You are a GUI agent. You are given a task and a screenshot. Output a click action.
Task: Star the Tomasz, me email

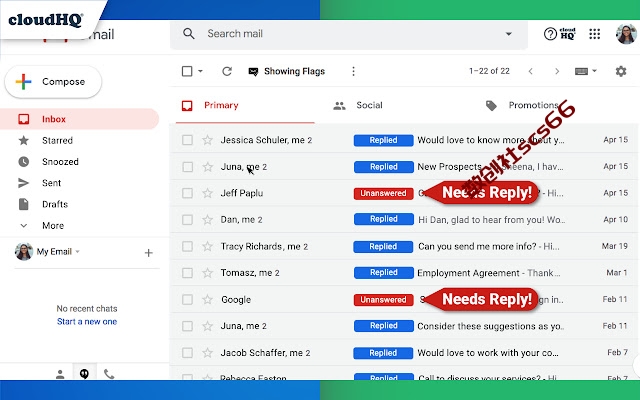point(207,273)
